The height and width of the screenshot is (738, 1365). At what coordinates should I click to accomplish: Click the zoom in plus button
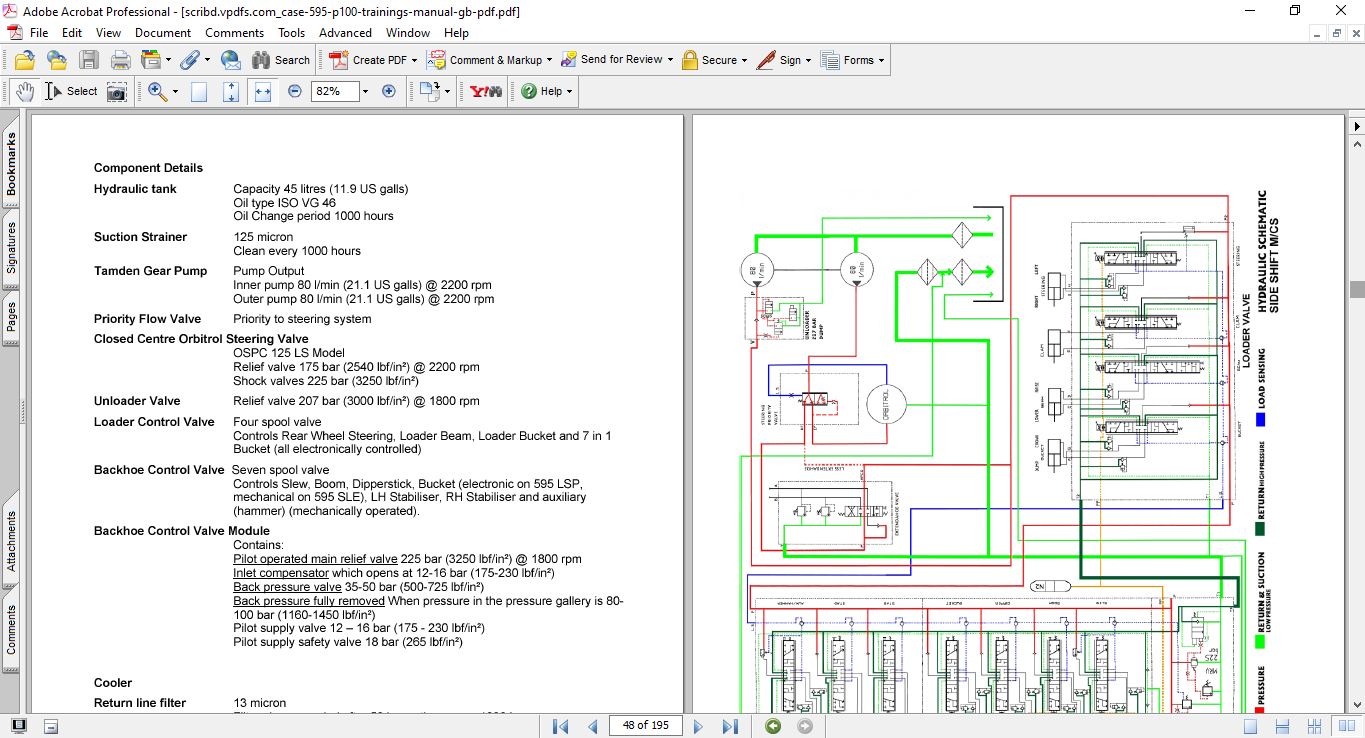point(389,91)
